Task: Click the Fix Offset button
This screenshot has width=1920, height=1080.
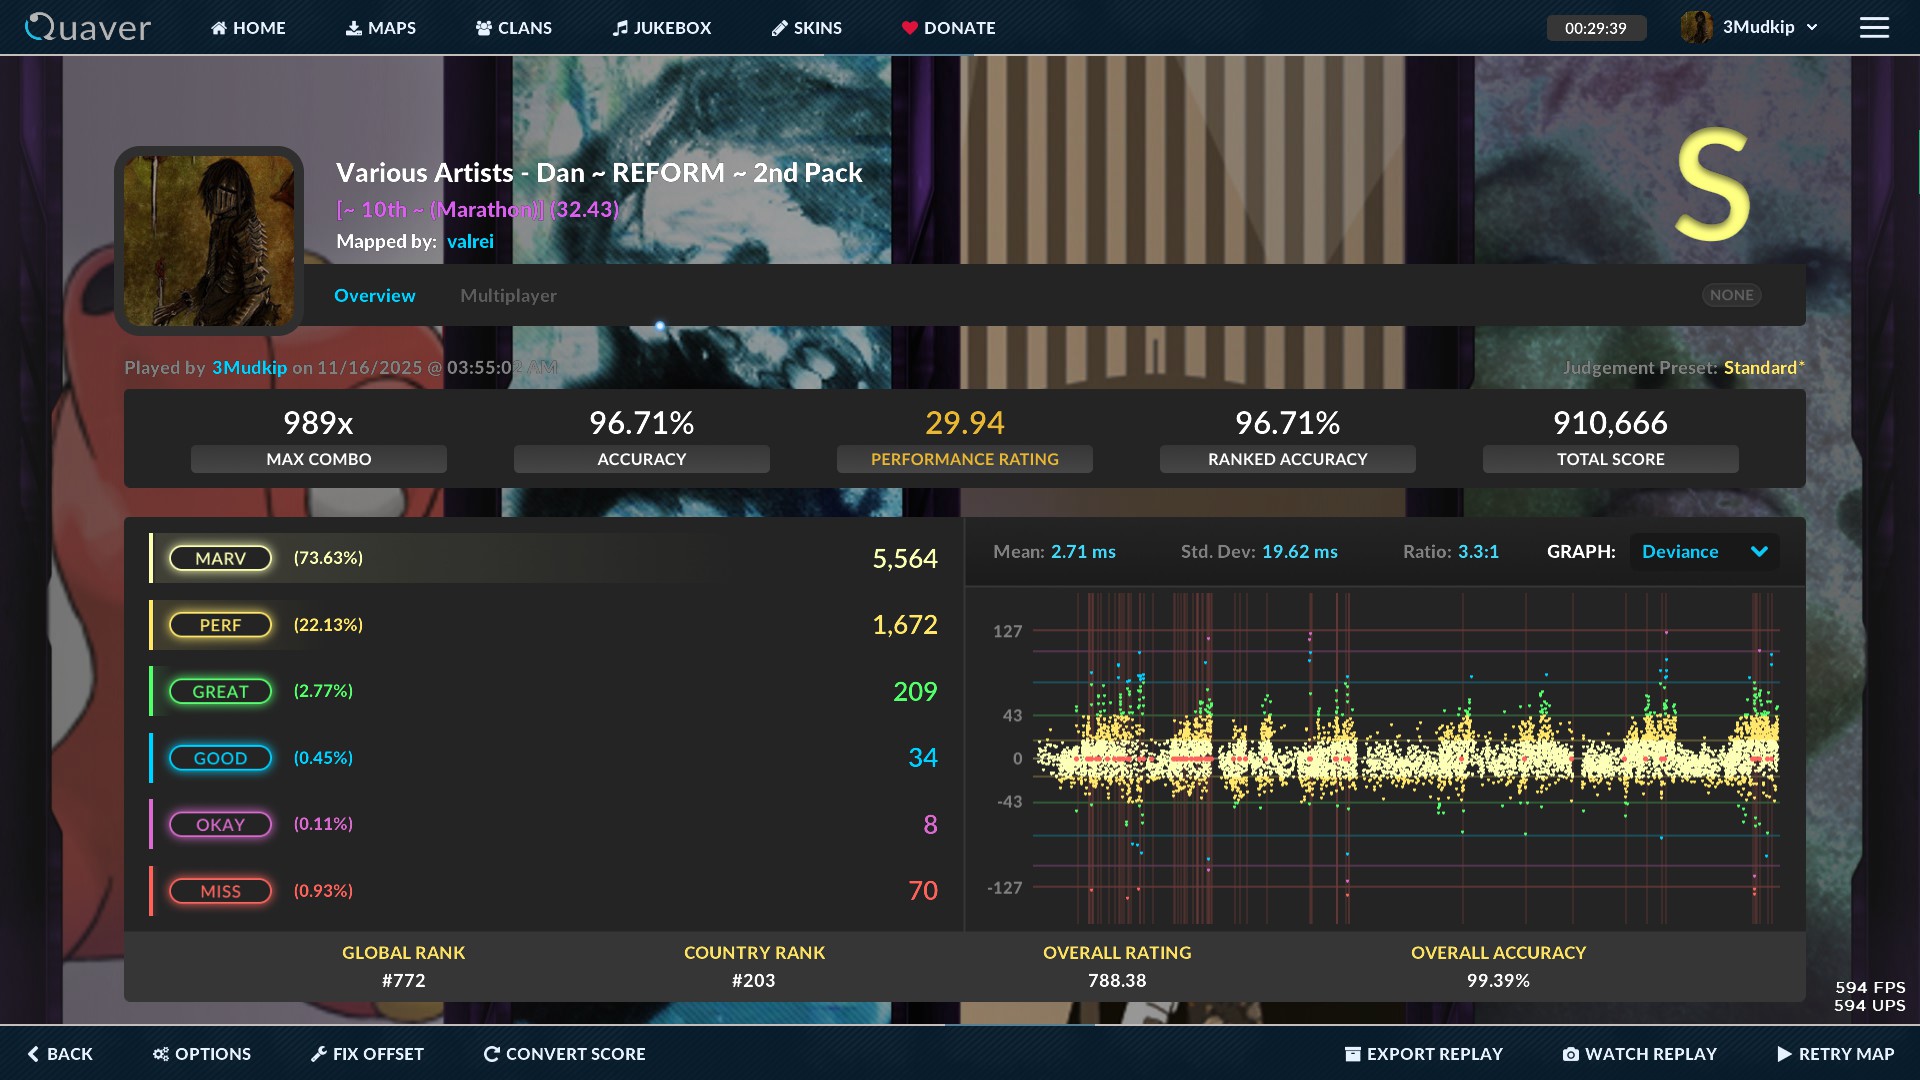Action: [367, 1054]
